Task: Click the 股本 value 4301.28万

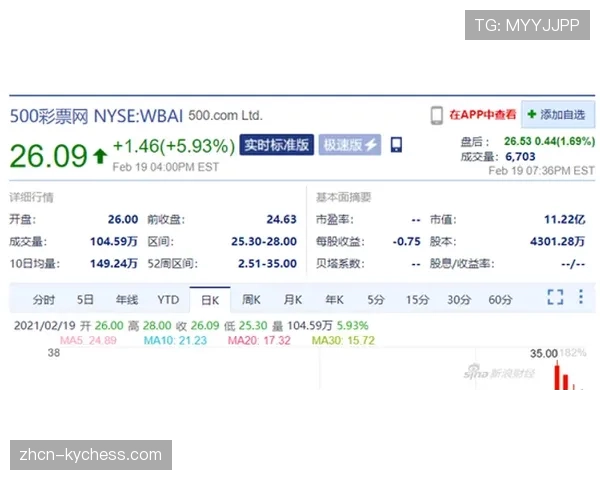Action: point(558,242)
